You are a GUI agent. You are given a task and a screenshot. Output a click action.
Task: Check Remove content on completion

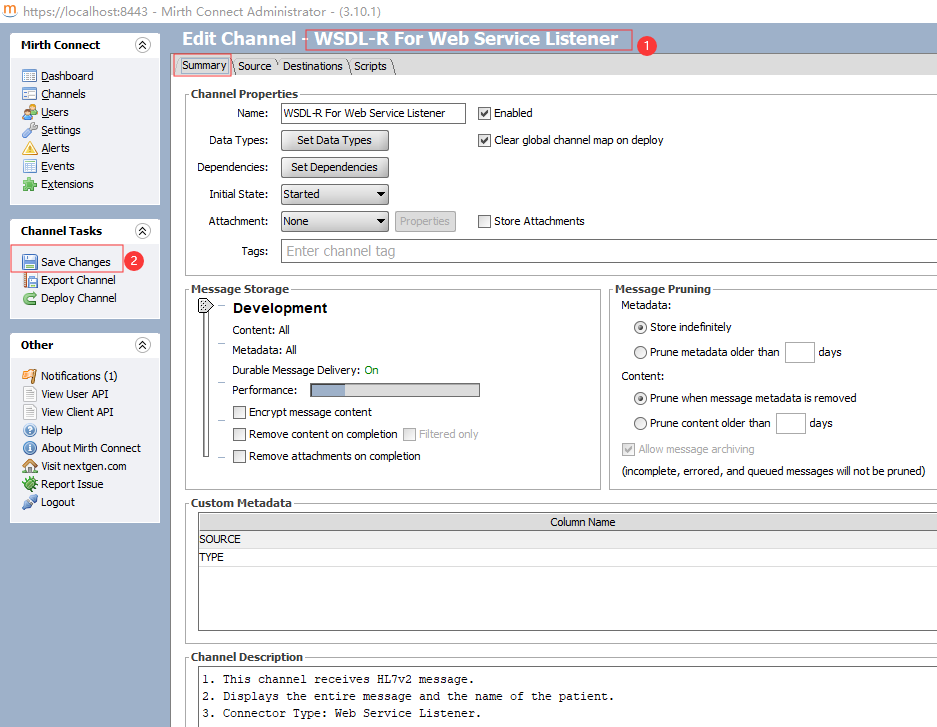click(239, 434)
